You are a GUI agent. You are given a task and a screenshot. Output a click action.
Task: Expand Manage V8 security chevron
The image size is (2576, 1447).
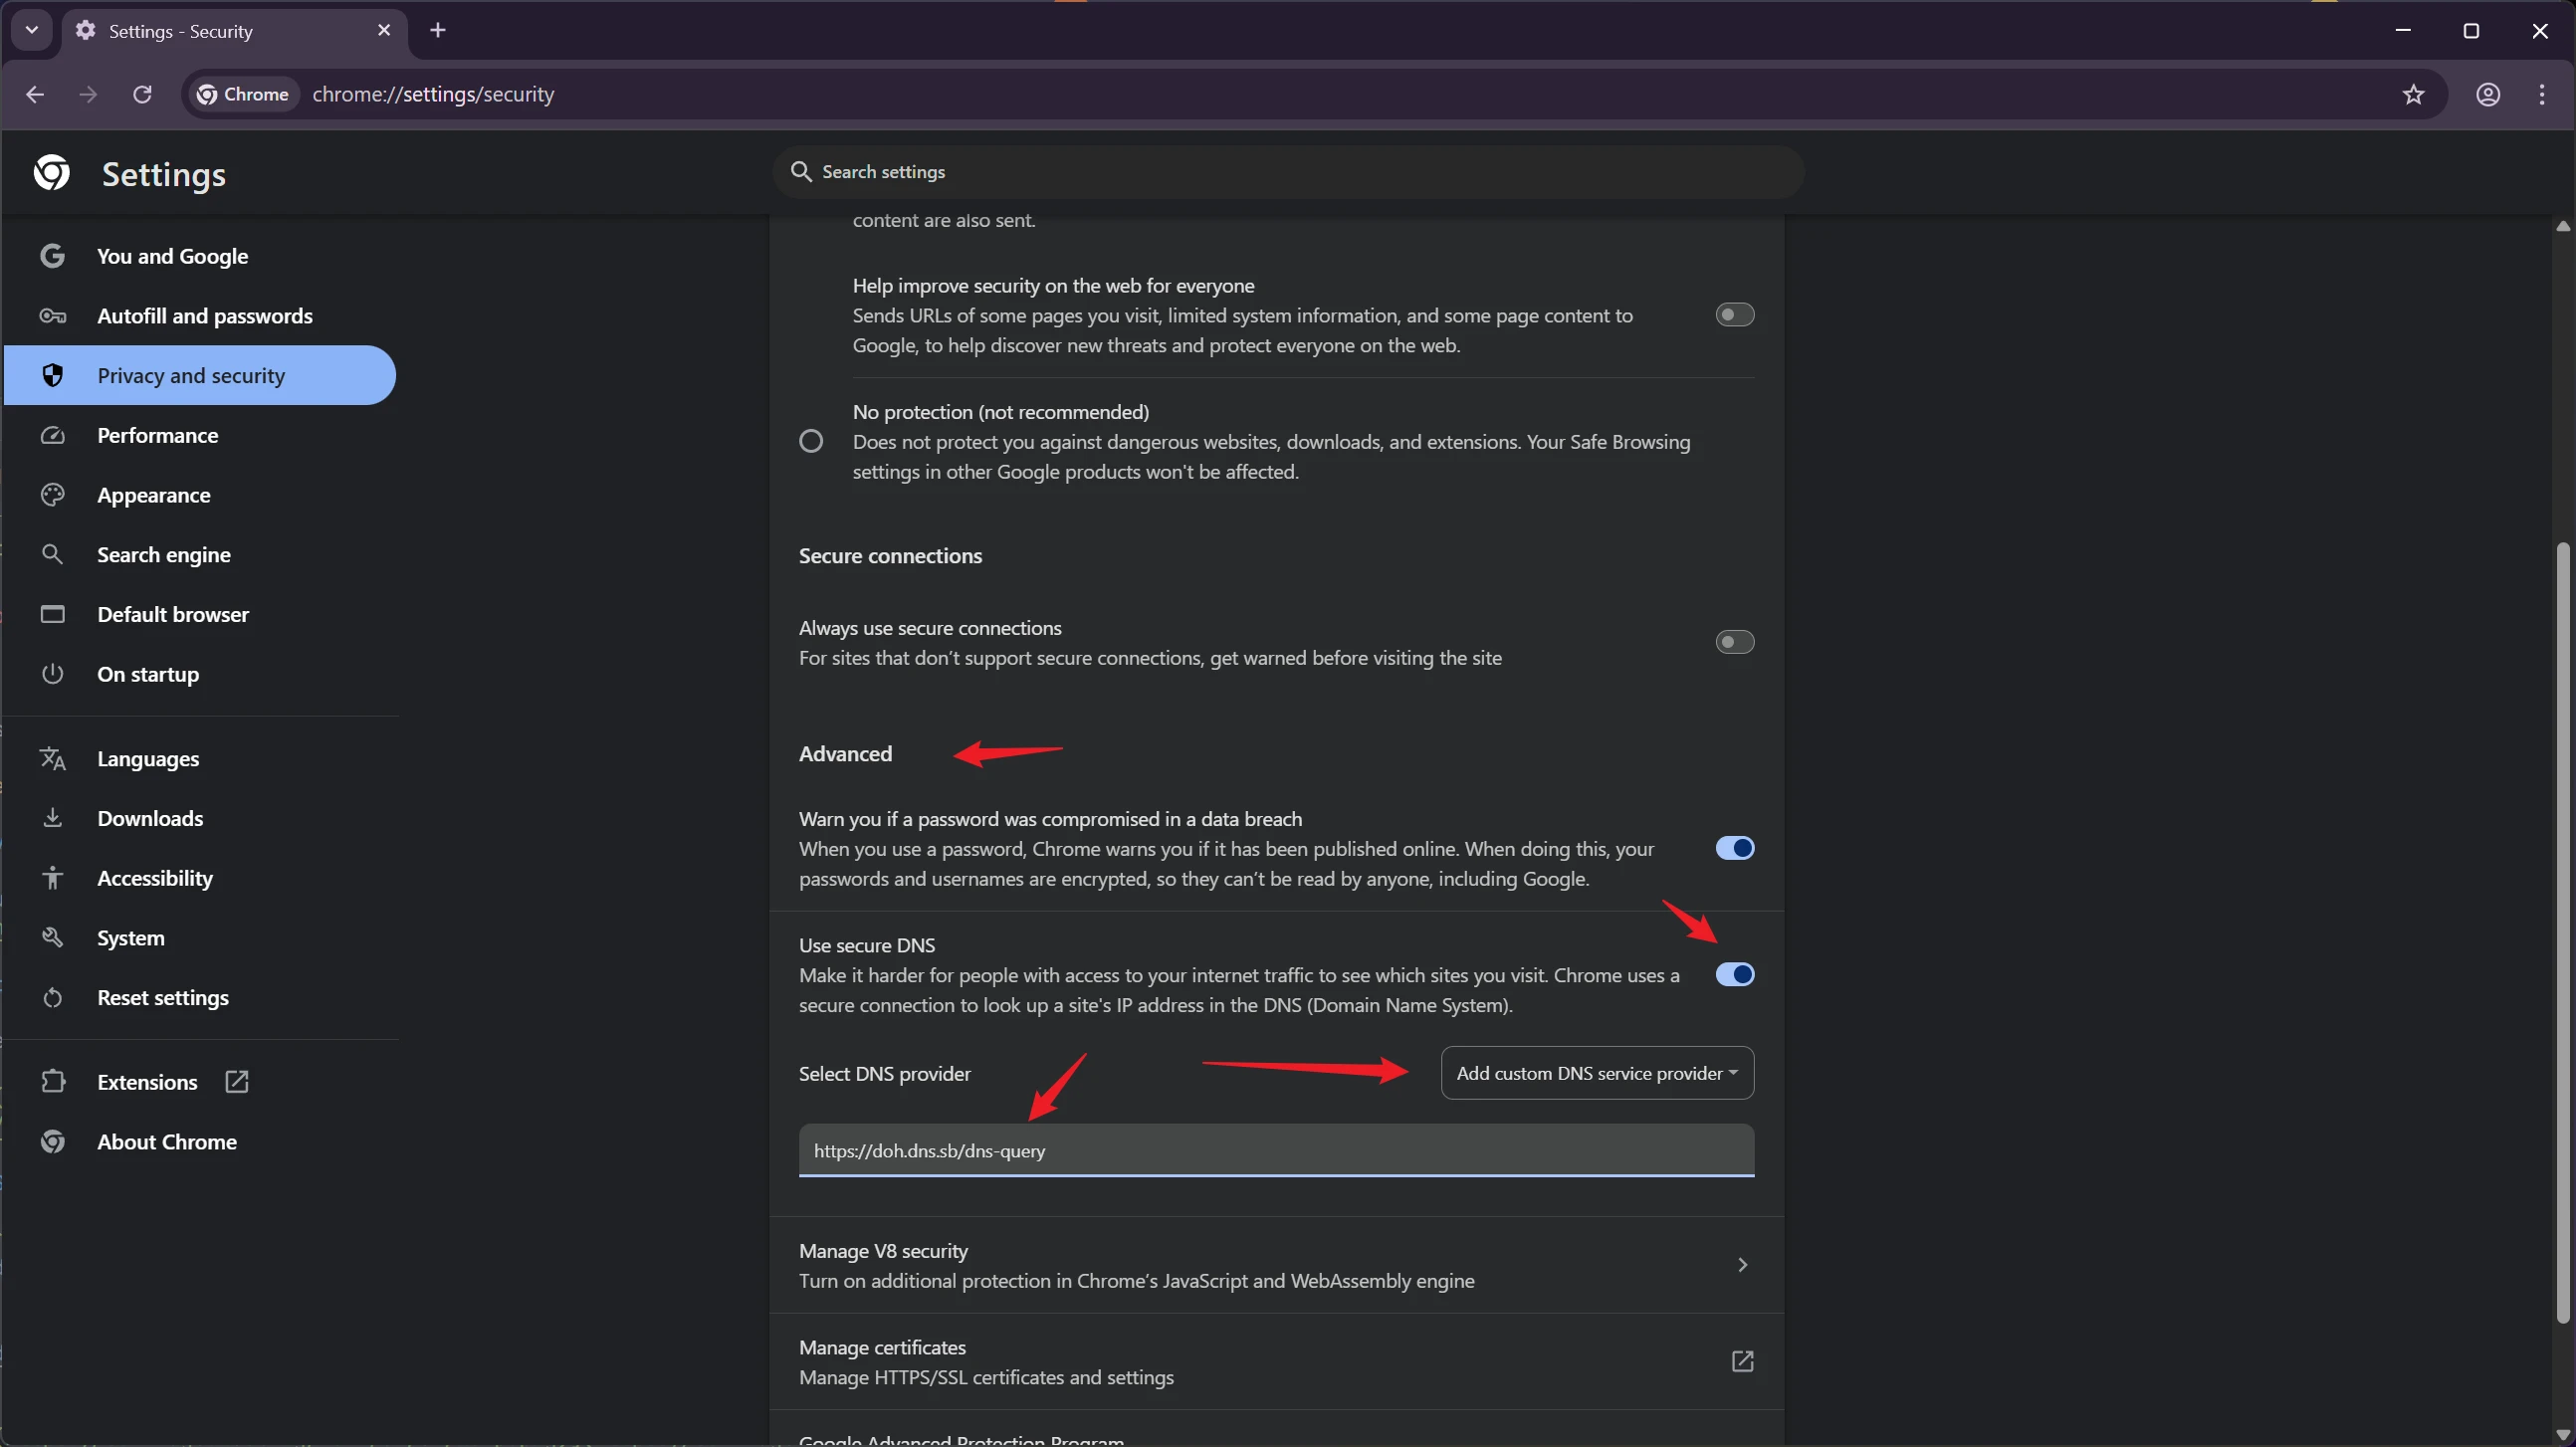click(x=1741, y=1265)
